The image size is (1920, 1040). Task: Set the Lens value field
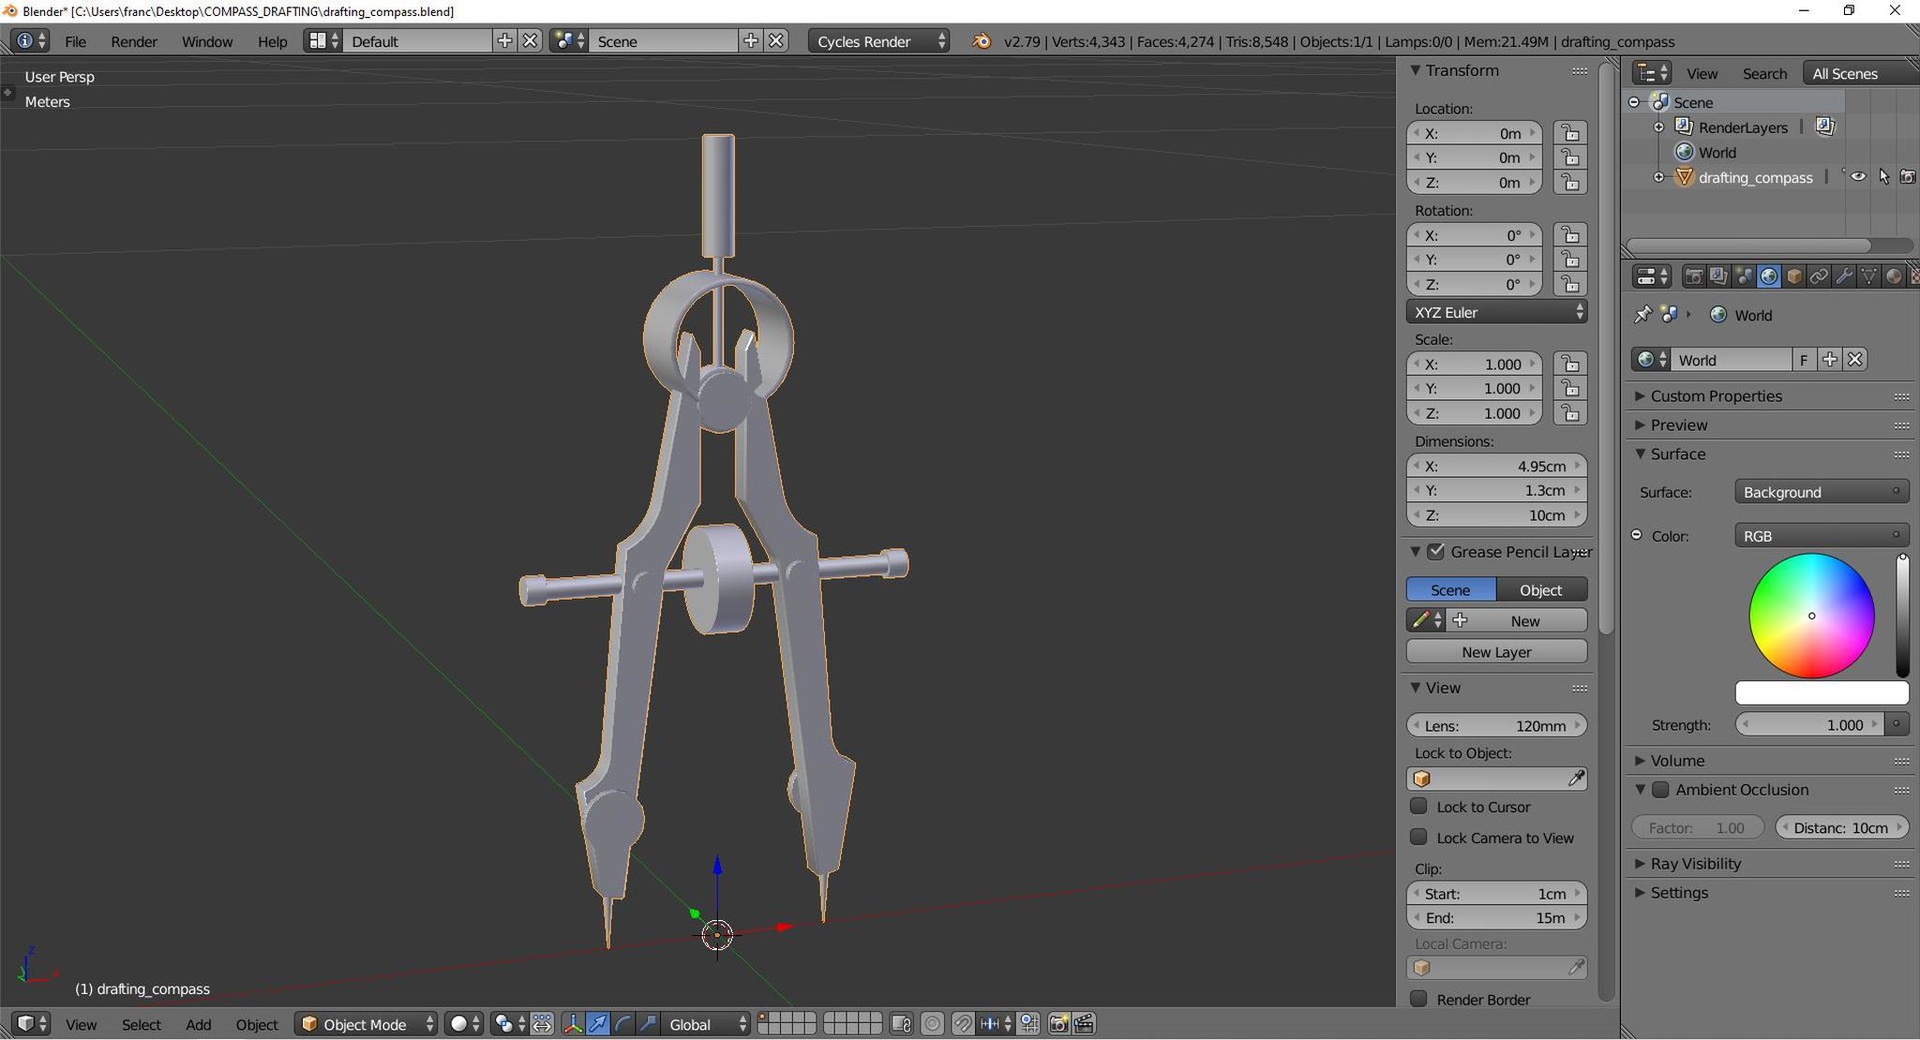click(1497, 725)
